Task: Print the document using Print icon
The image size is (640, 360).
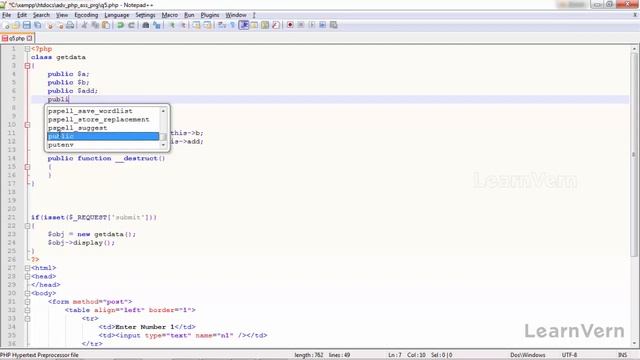Action: (70, 25)
